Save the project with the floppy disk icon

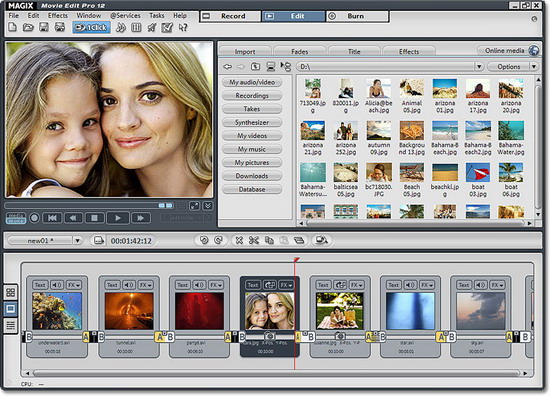[44, 27]
